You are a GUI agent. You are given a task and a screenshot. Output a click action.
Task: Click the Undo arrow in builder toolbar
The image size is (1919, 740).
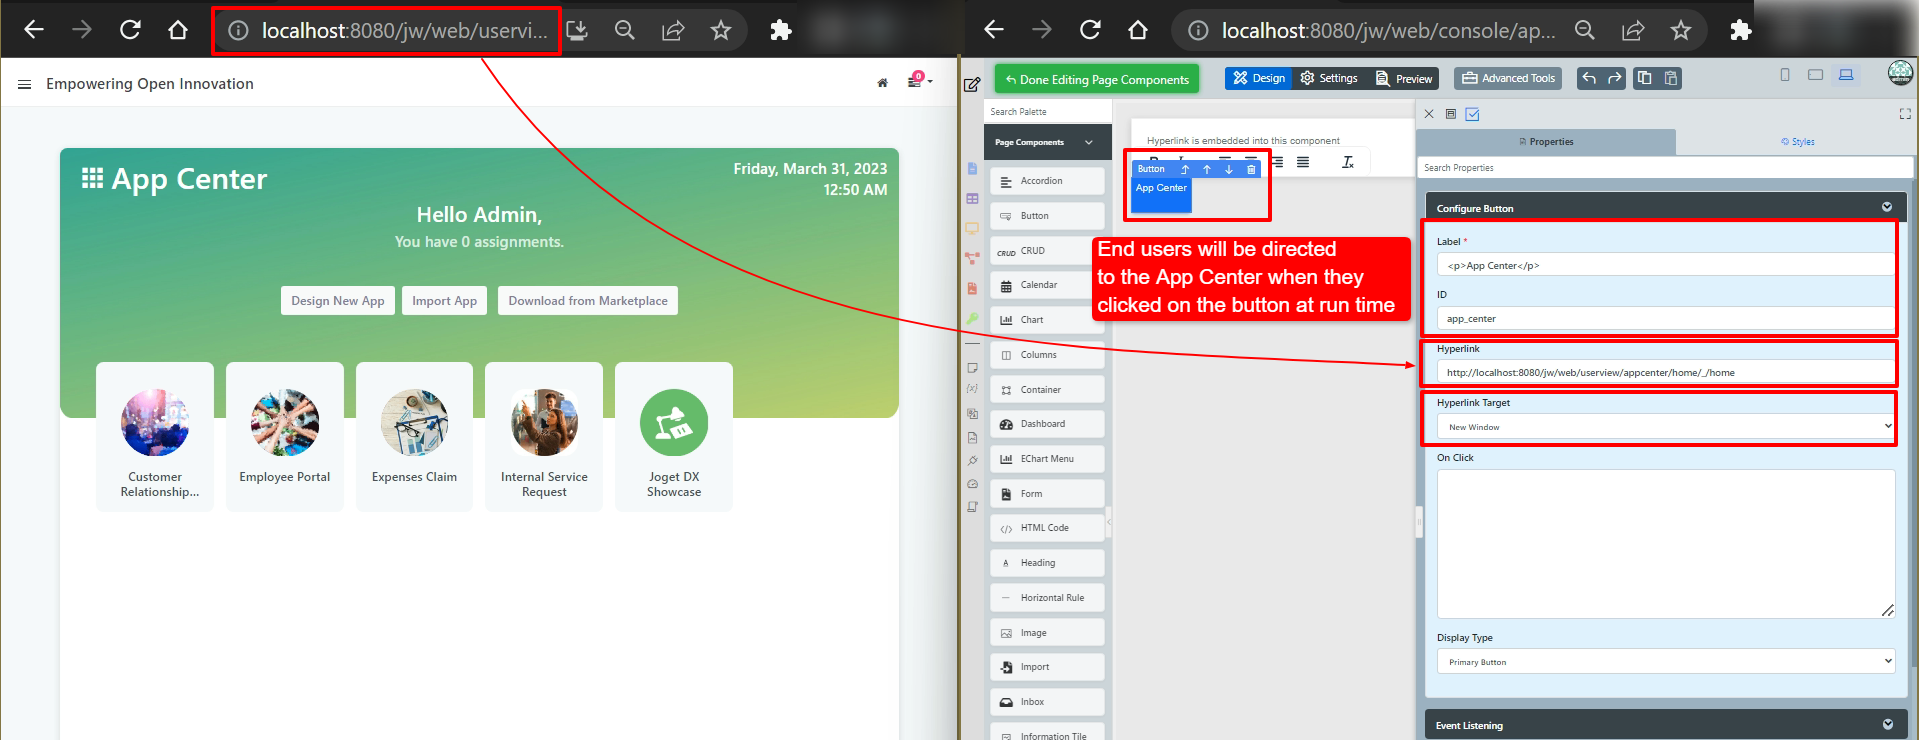pyautogui.click(x=1589, y=78)
